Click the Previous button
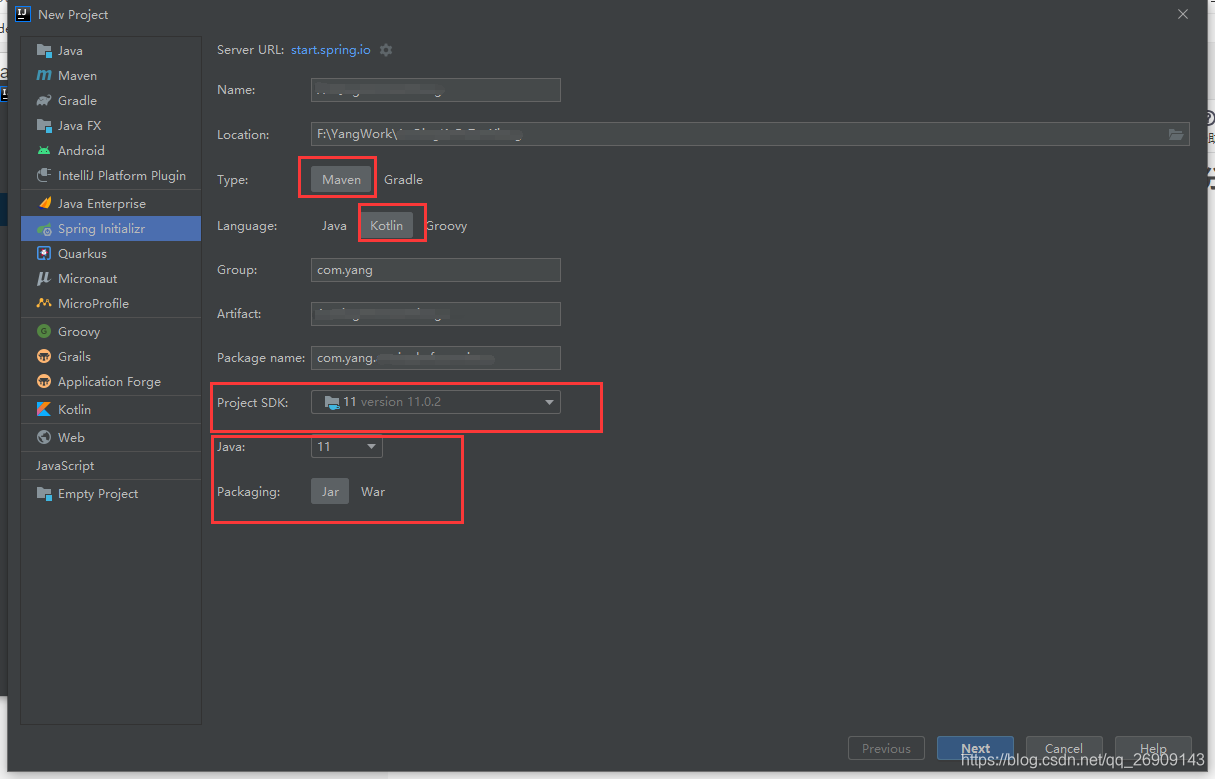Screen dimensions: 1215x779 (x=886, y=748)
